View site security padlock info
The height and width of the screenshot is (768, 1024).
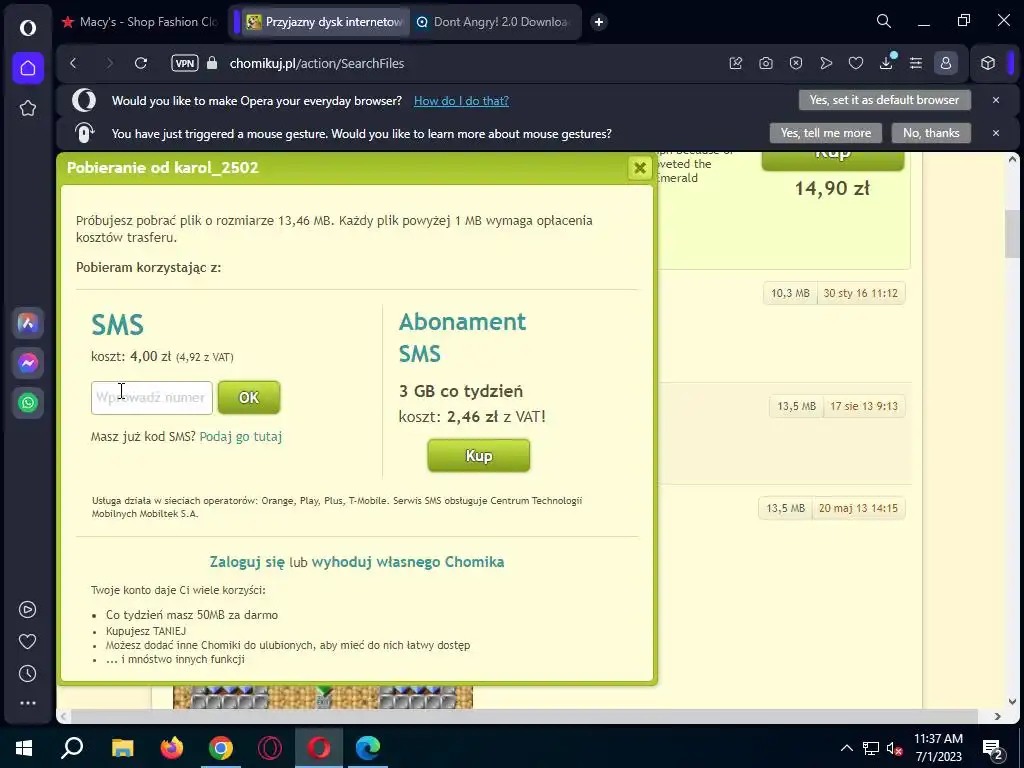[212, 63]
